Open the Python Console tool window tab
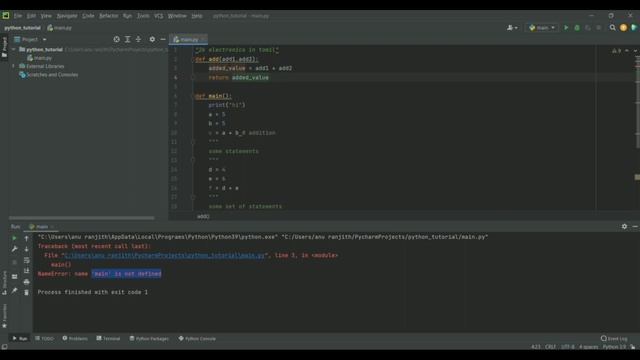Screen dimensions: 640x360 tap(197, 339)
